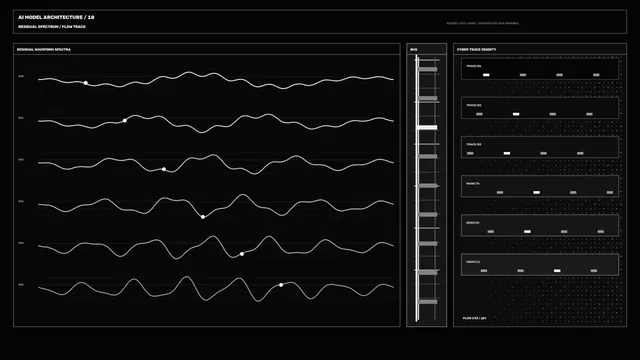Click highlighted white segment in bottom density row

tap(557, 271)
